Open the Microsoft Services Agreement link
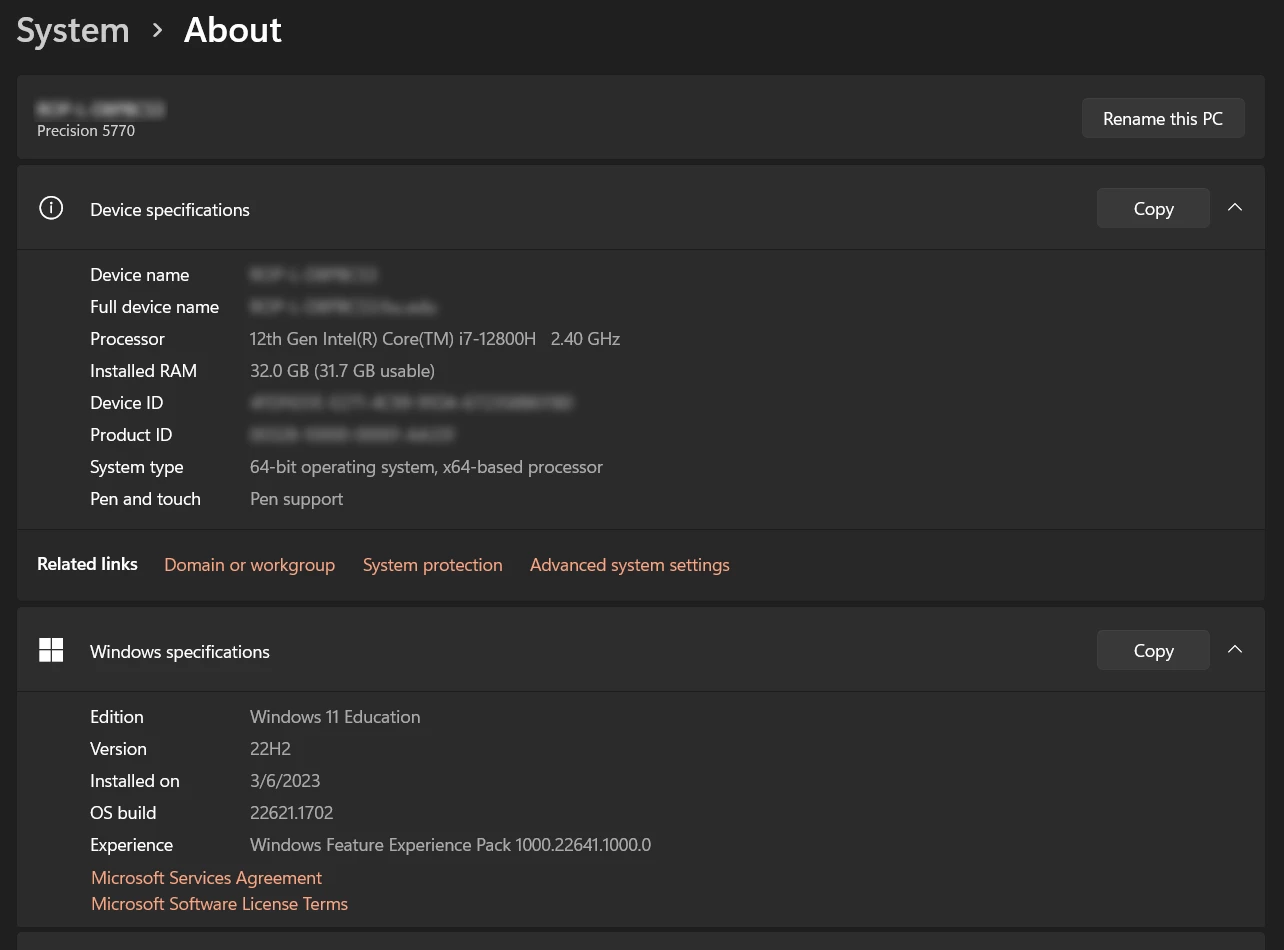Viewport: 1284px width, 950px height. point(206,878)
